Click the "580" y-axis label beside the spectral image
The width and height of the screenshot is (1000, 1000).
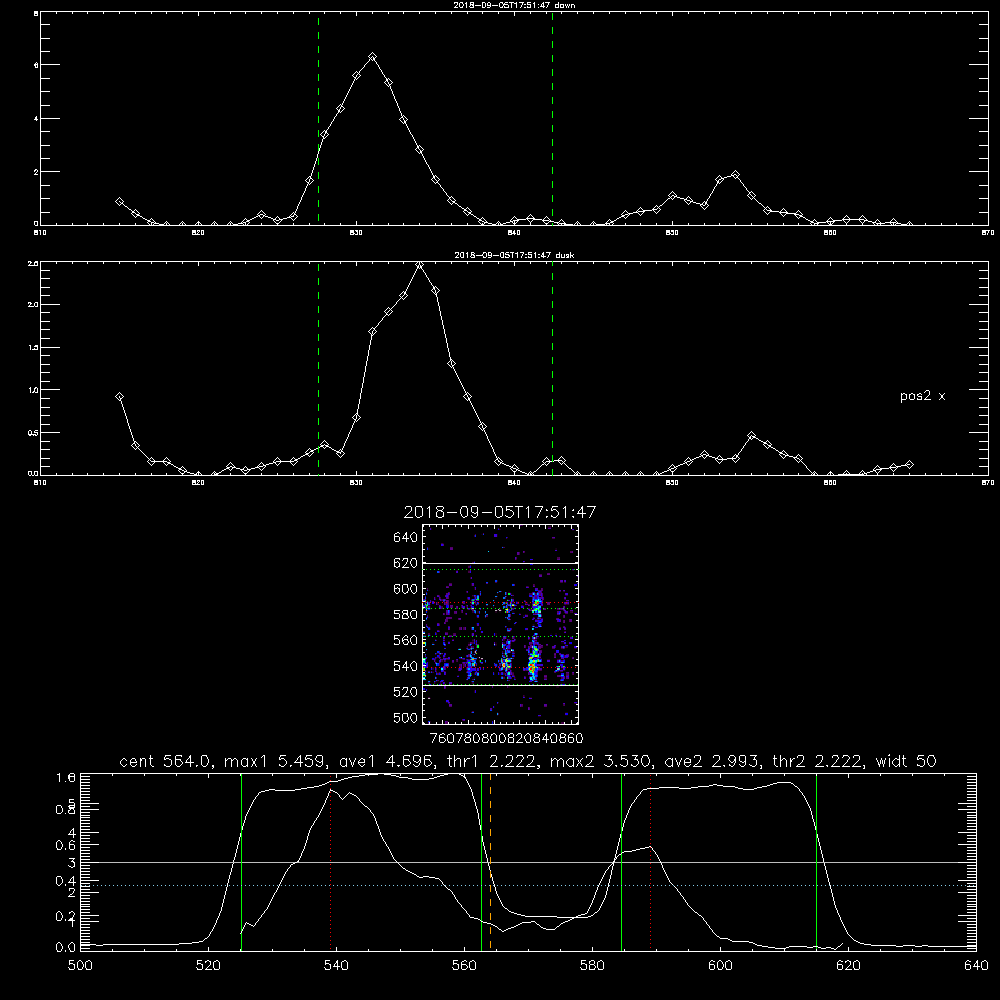click(x=405, y=615)
